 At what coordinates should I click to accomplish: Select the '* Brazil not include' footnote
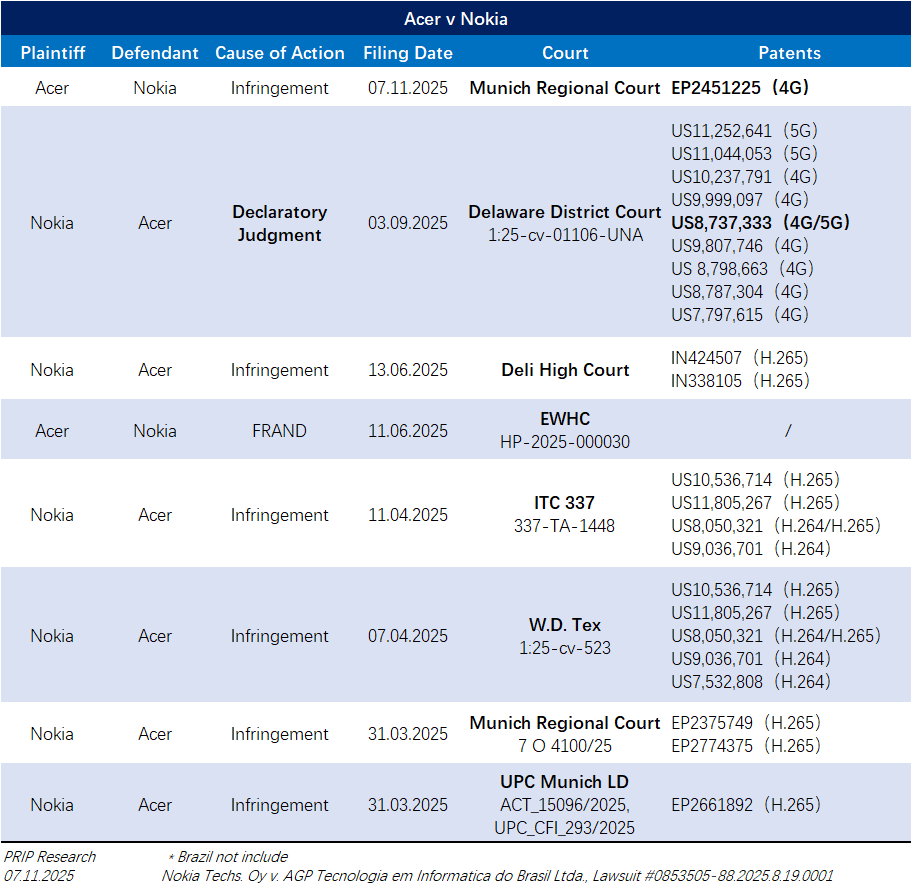click(227, 857)
